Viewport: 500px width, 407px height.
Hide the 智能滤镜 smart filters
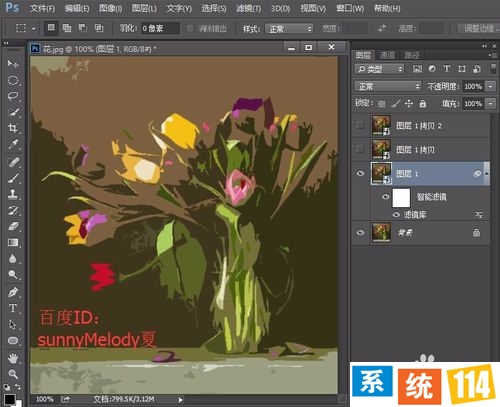click(385, 197)
